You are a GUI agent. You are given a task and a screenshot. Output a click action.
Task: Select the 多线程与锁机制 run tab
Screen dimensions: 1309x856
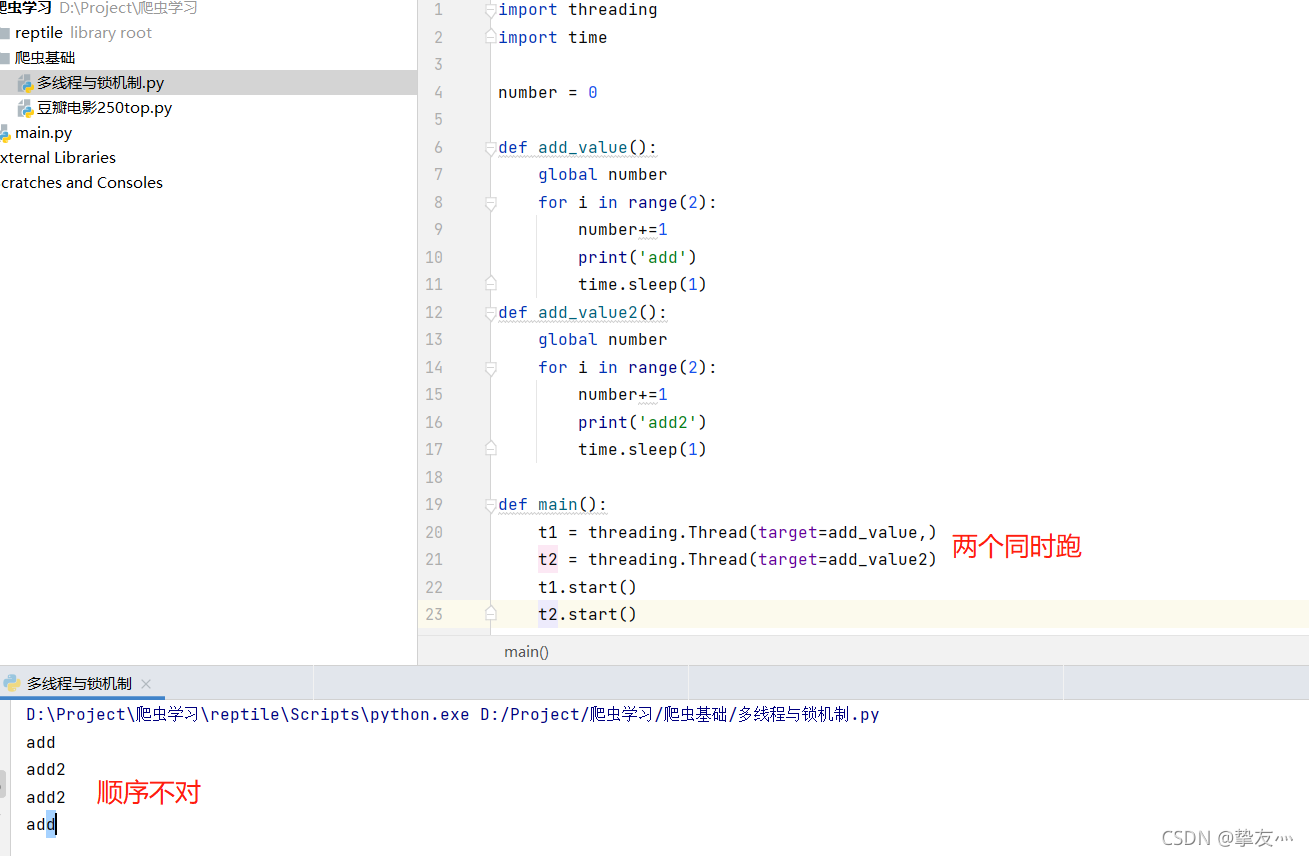click(x=79, y=684)
